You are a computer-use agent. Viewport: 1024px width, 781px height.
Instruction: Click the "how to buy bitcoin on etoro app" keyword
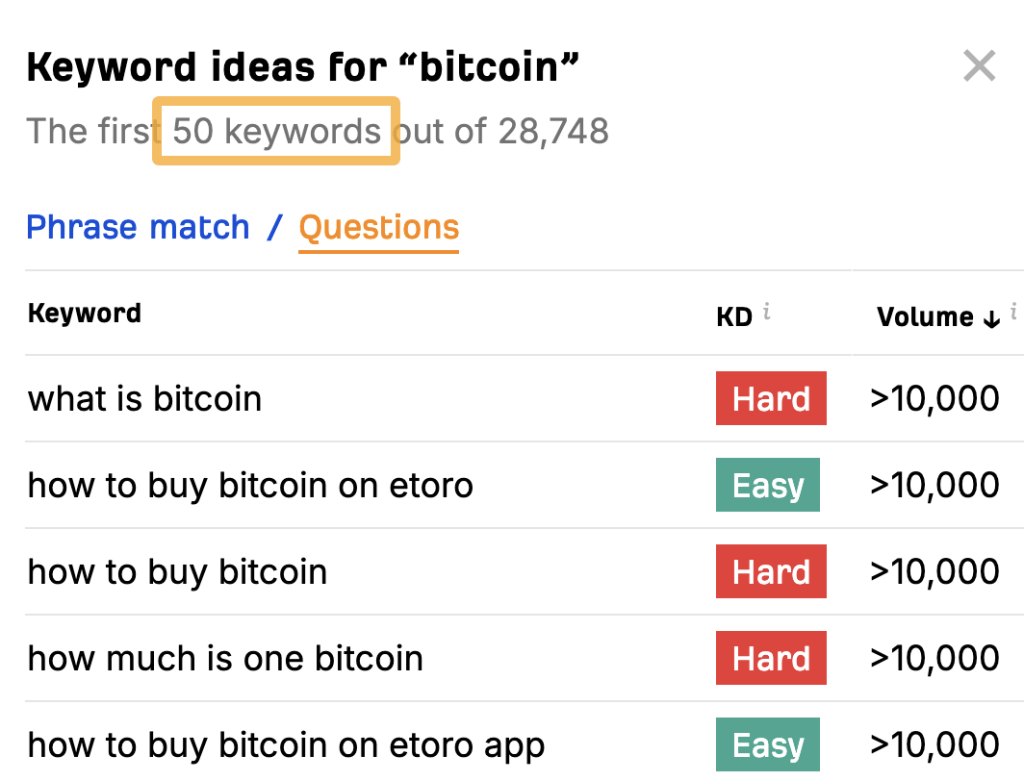286,745
